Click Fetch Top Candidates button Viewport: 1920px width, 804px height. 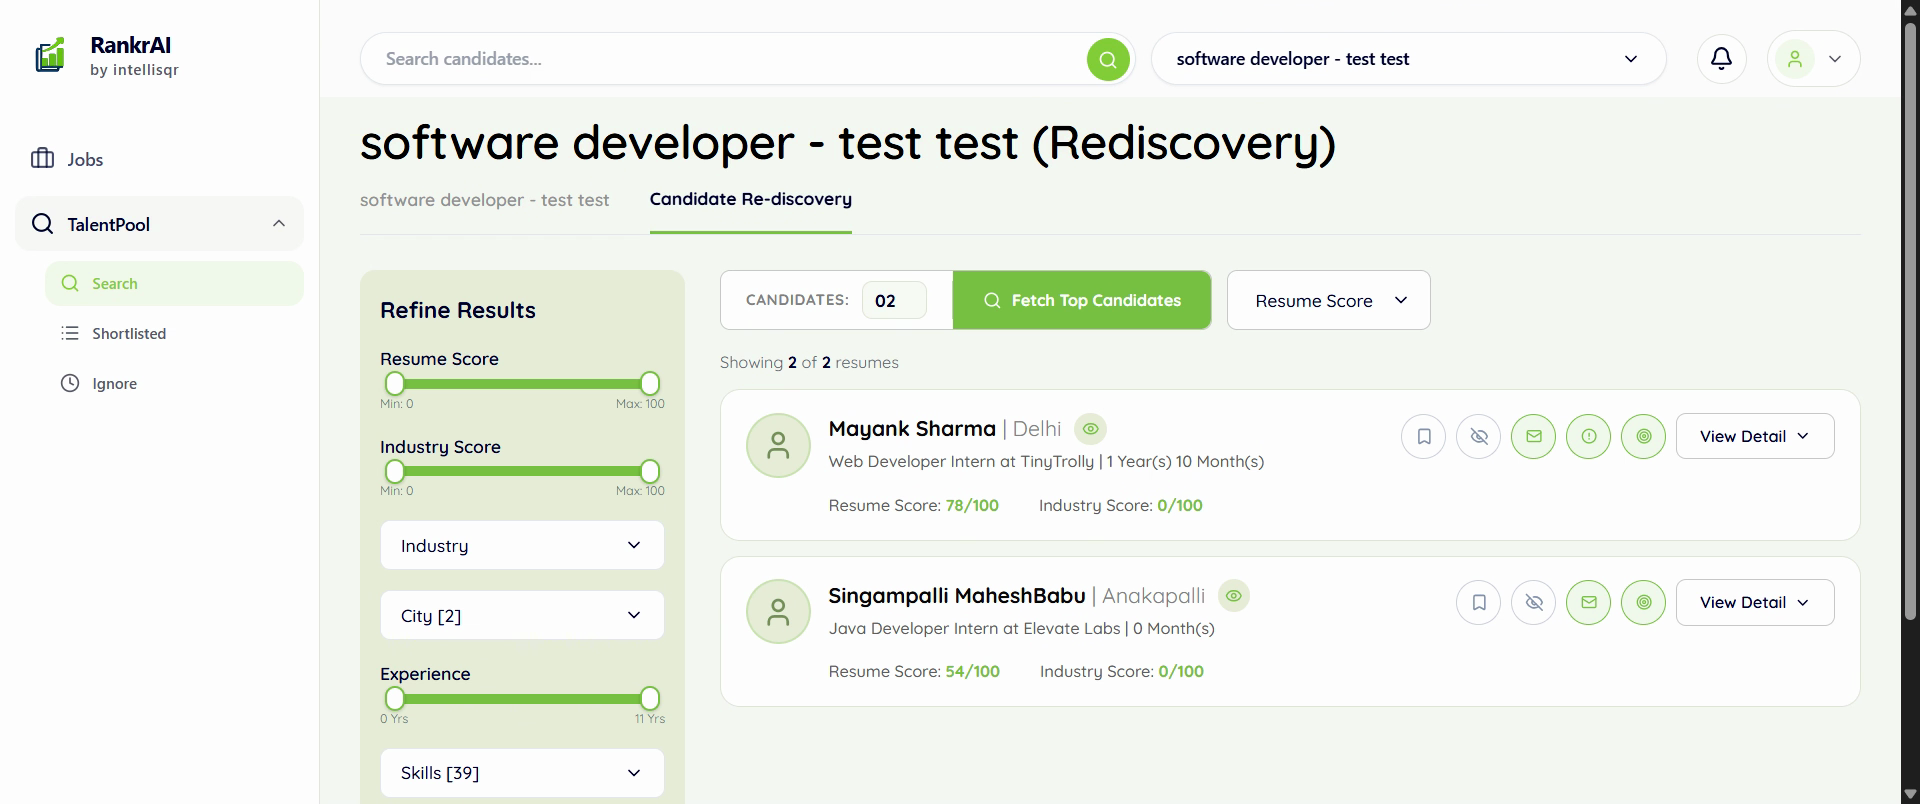point(1081,300)
